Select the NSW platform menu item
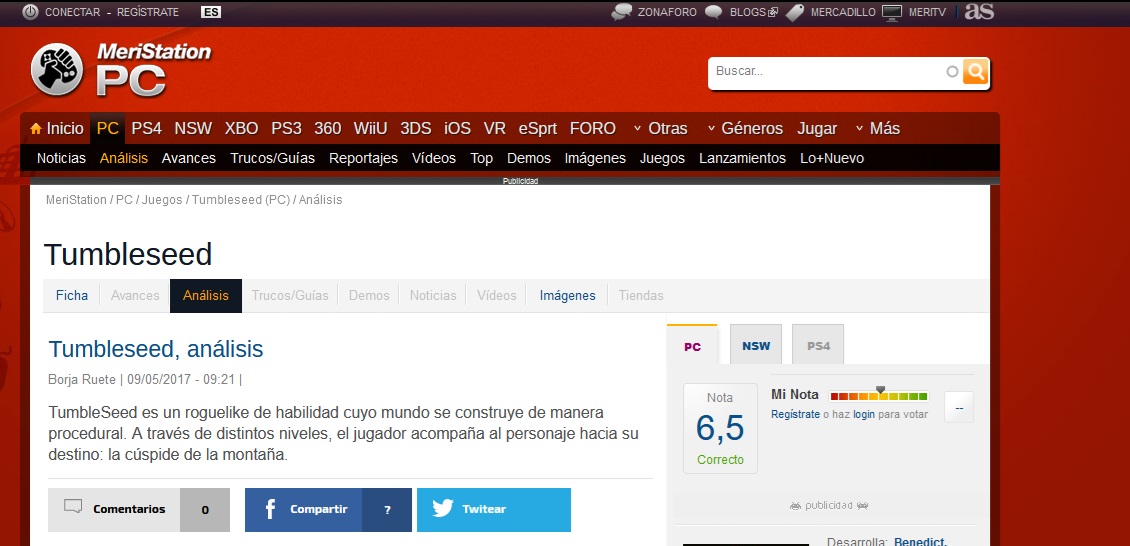This screenshot has width=1130, height=546. pos(193,129)
